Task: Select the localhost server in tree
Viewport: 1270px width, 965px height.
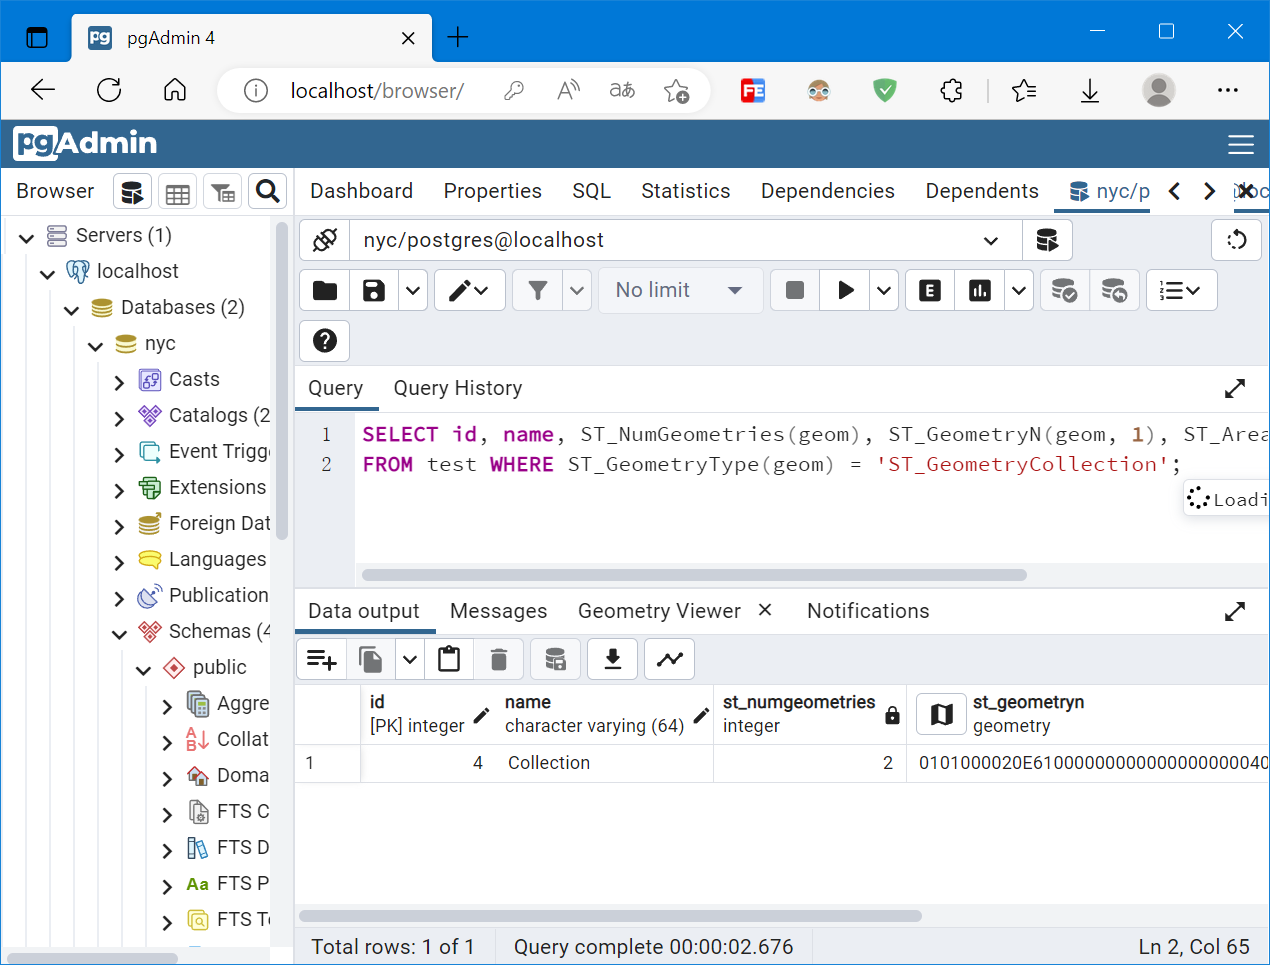Action: point(137,271)
